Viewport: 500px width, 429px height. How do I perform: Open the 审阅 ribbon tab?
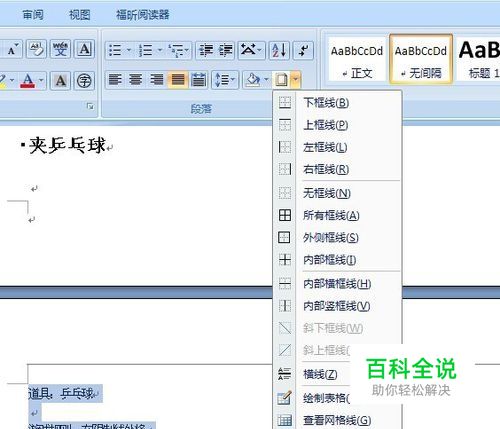(33, 15)
